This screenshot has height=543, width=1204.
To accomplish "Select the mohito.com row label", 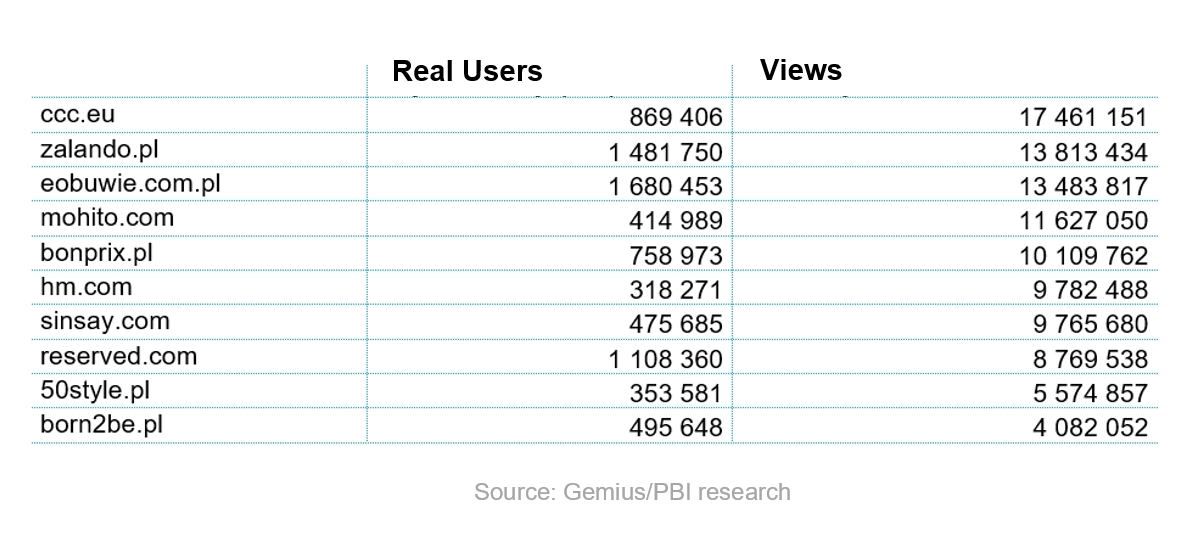I will tap(107, 218).
